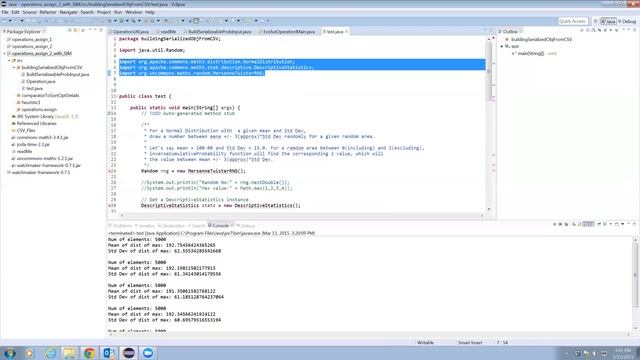
Task: Open the Javadoc view tab
Action: coord(145,225)
